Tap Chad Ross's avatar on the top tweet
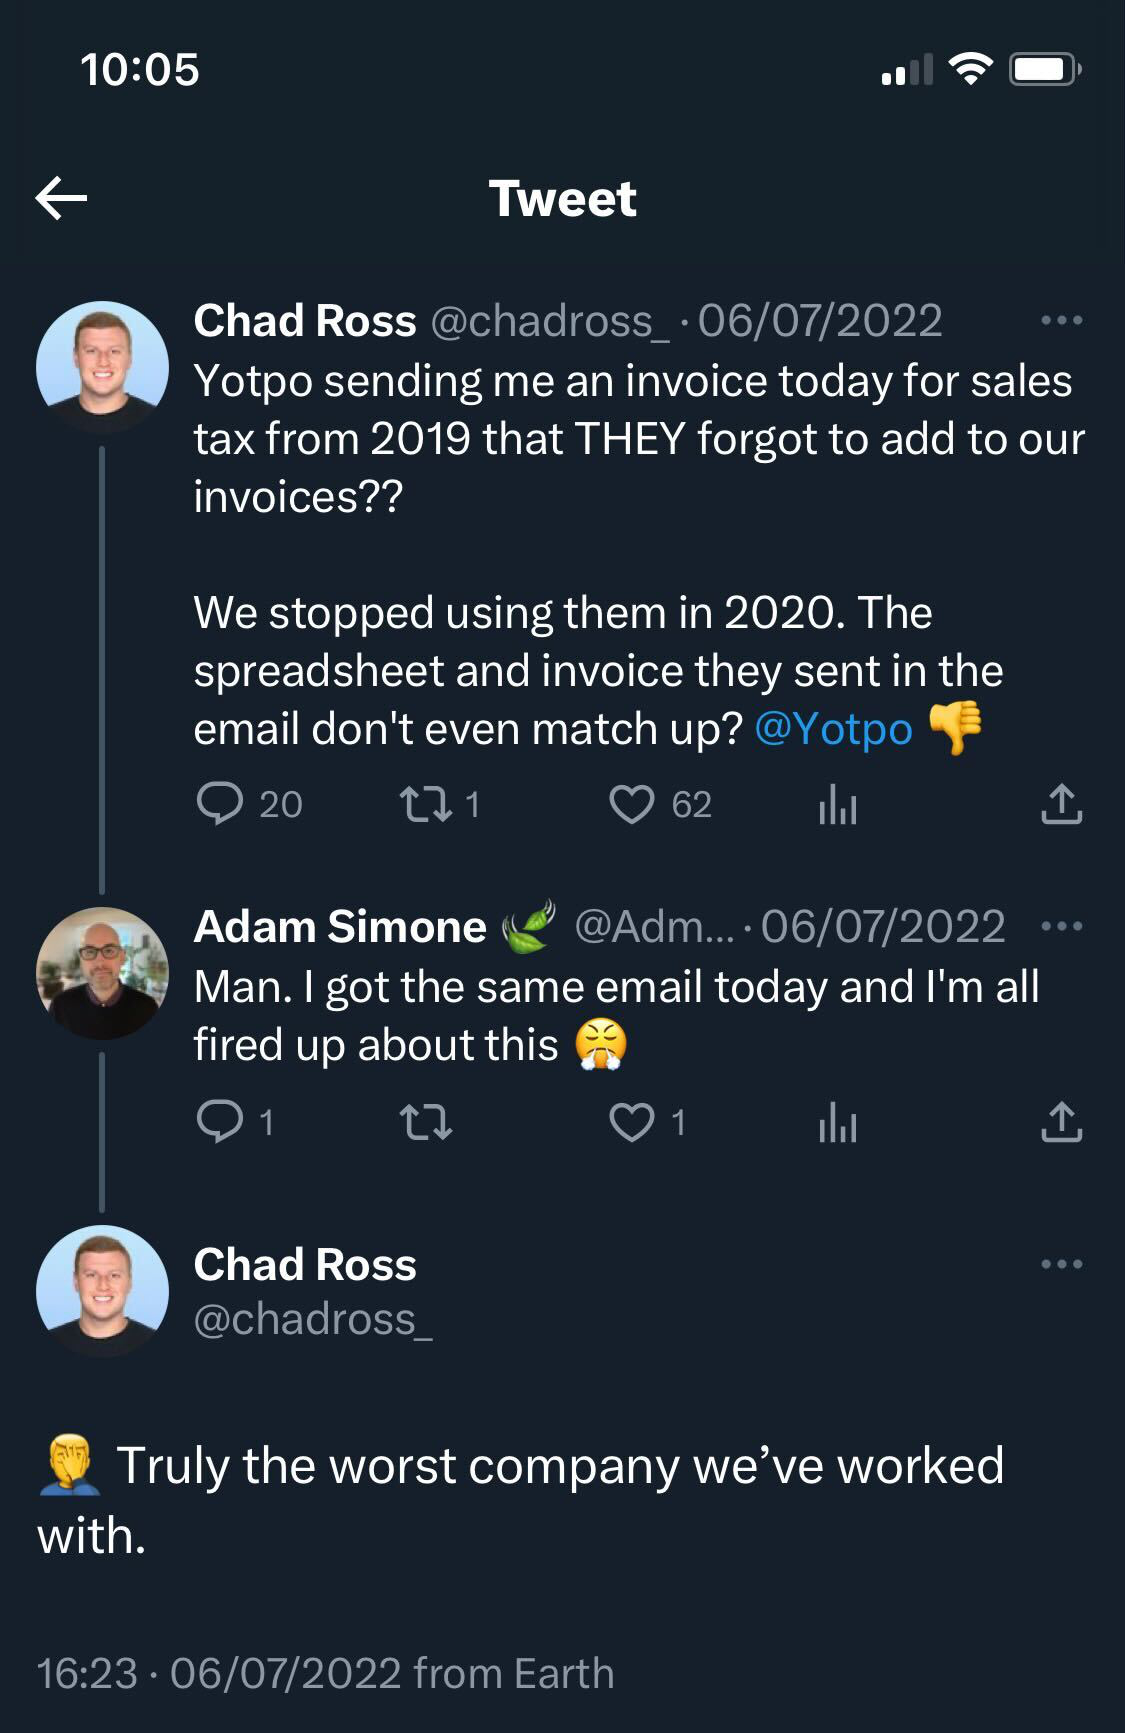The height and width of the screenshot is (1733, 1125). [x=102, y=366]
